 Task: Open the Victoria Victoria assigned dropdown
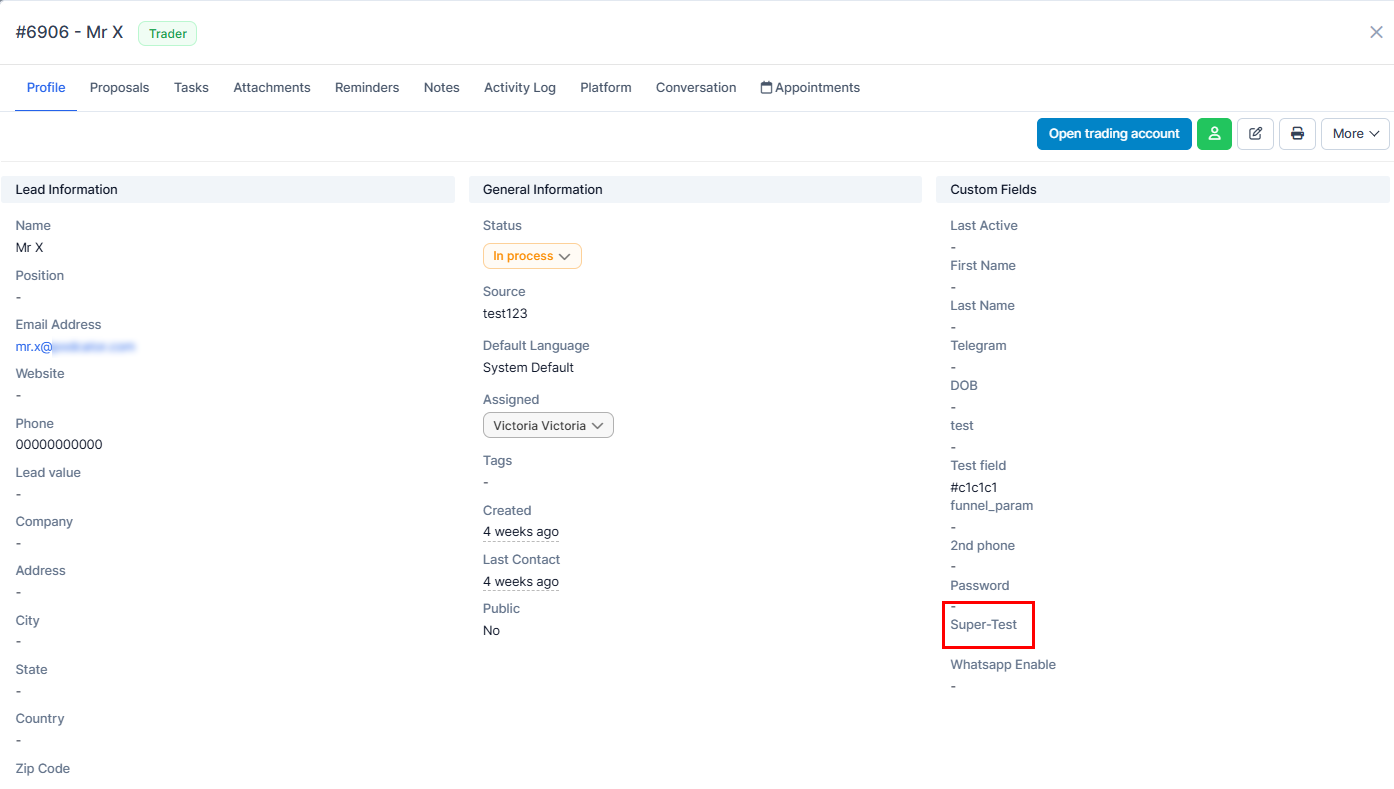pyautogui.click(x=548, y=426)
